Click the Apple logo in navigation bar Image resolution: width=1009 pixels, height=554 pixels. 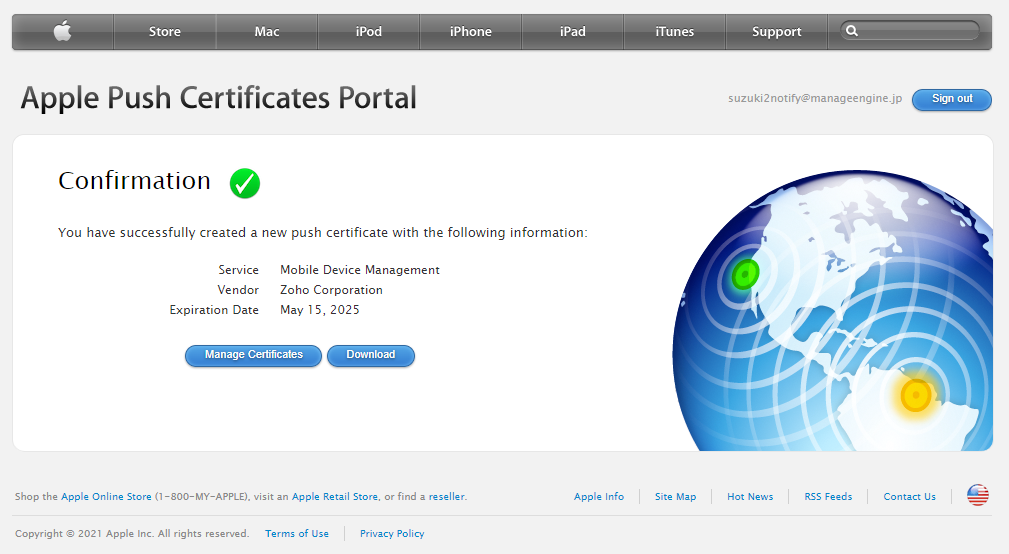62,32
